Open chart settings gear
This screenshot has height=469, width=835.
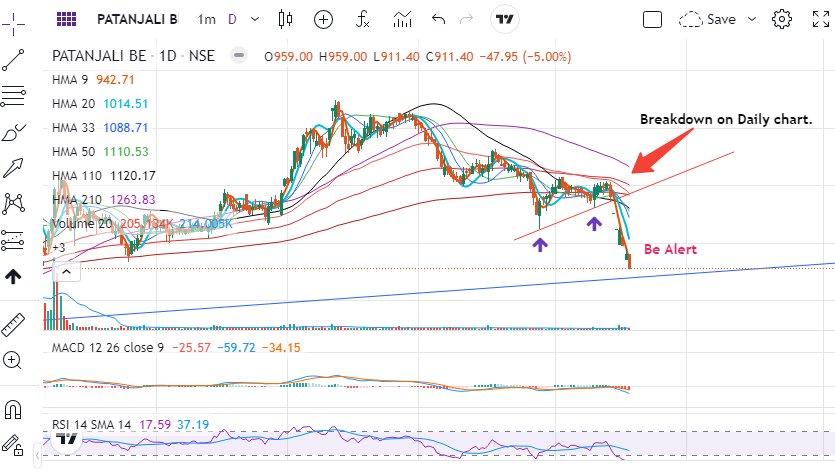click(x=782, y=20)
